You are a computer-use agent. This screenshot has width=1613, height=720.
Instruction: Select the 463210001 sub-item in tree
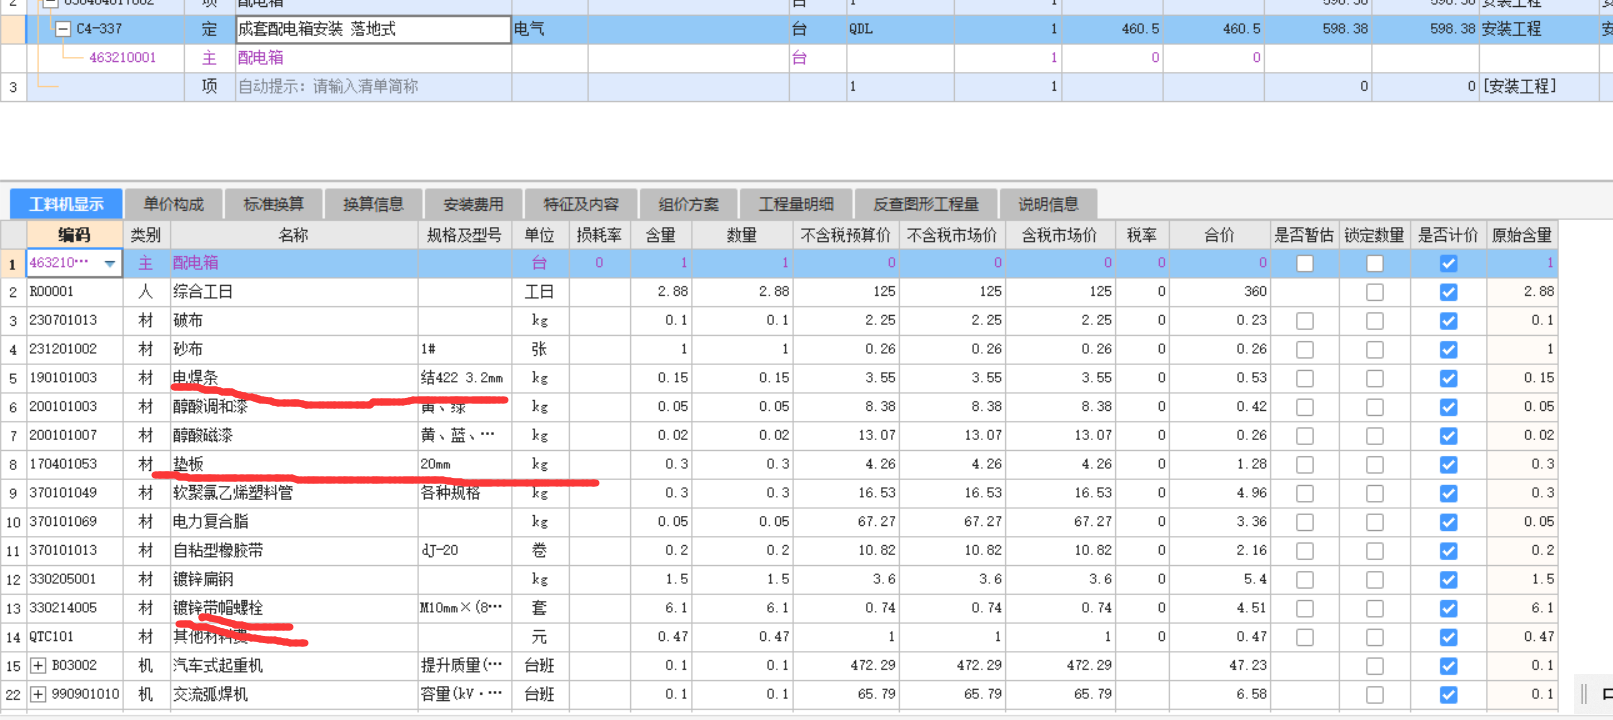pos(122,58)
